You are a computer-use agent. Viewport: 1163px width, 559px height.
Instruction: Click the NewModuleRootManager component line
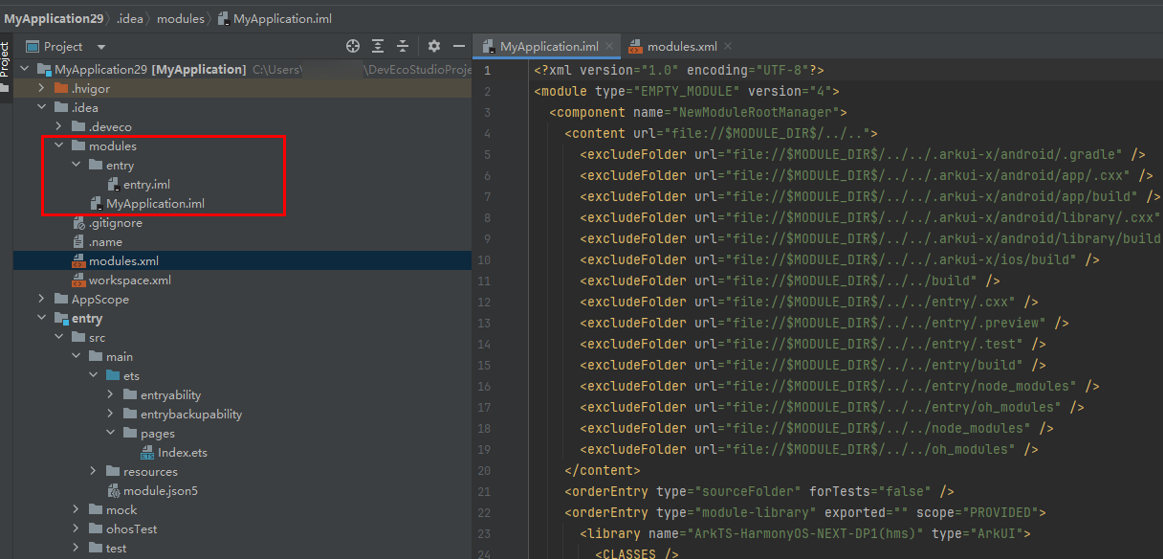698,112
